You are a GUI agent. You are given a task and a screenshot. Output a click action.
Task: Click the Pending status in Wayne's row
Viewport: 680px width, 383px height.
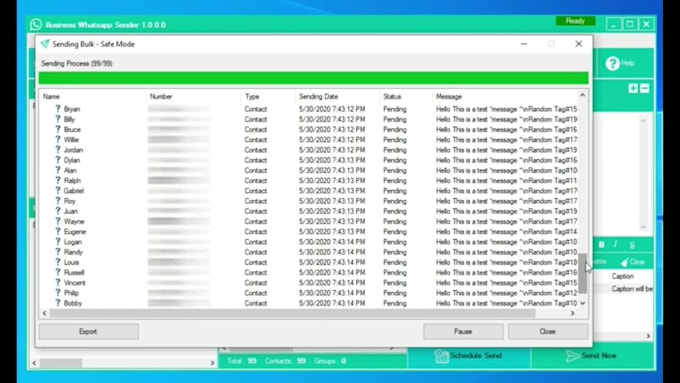click(x=395, y=221)
